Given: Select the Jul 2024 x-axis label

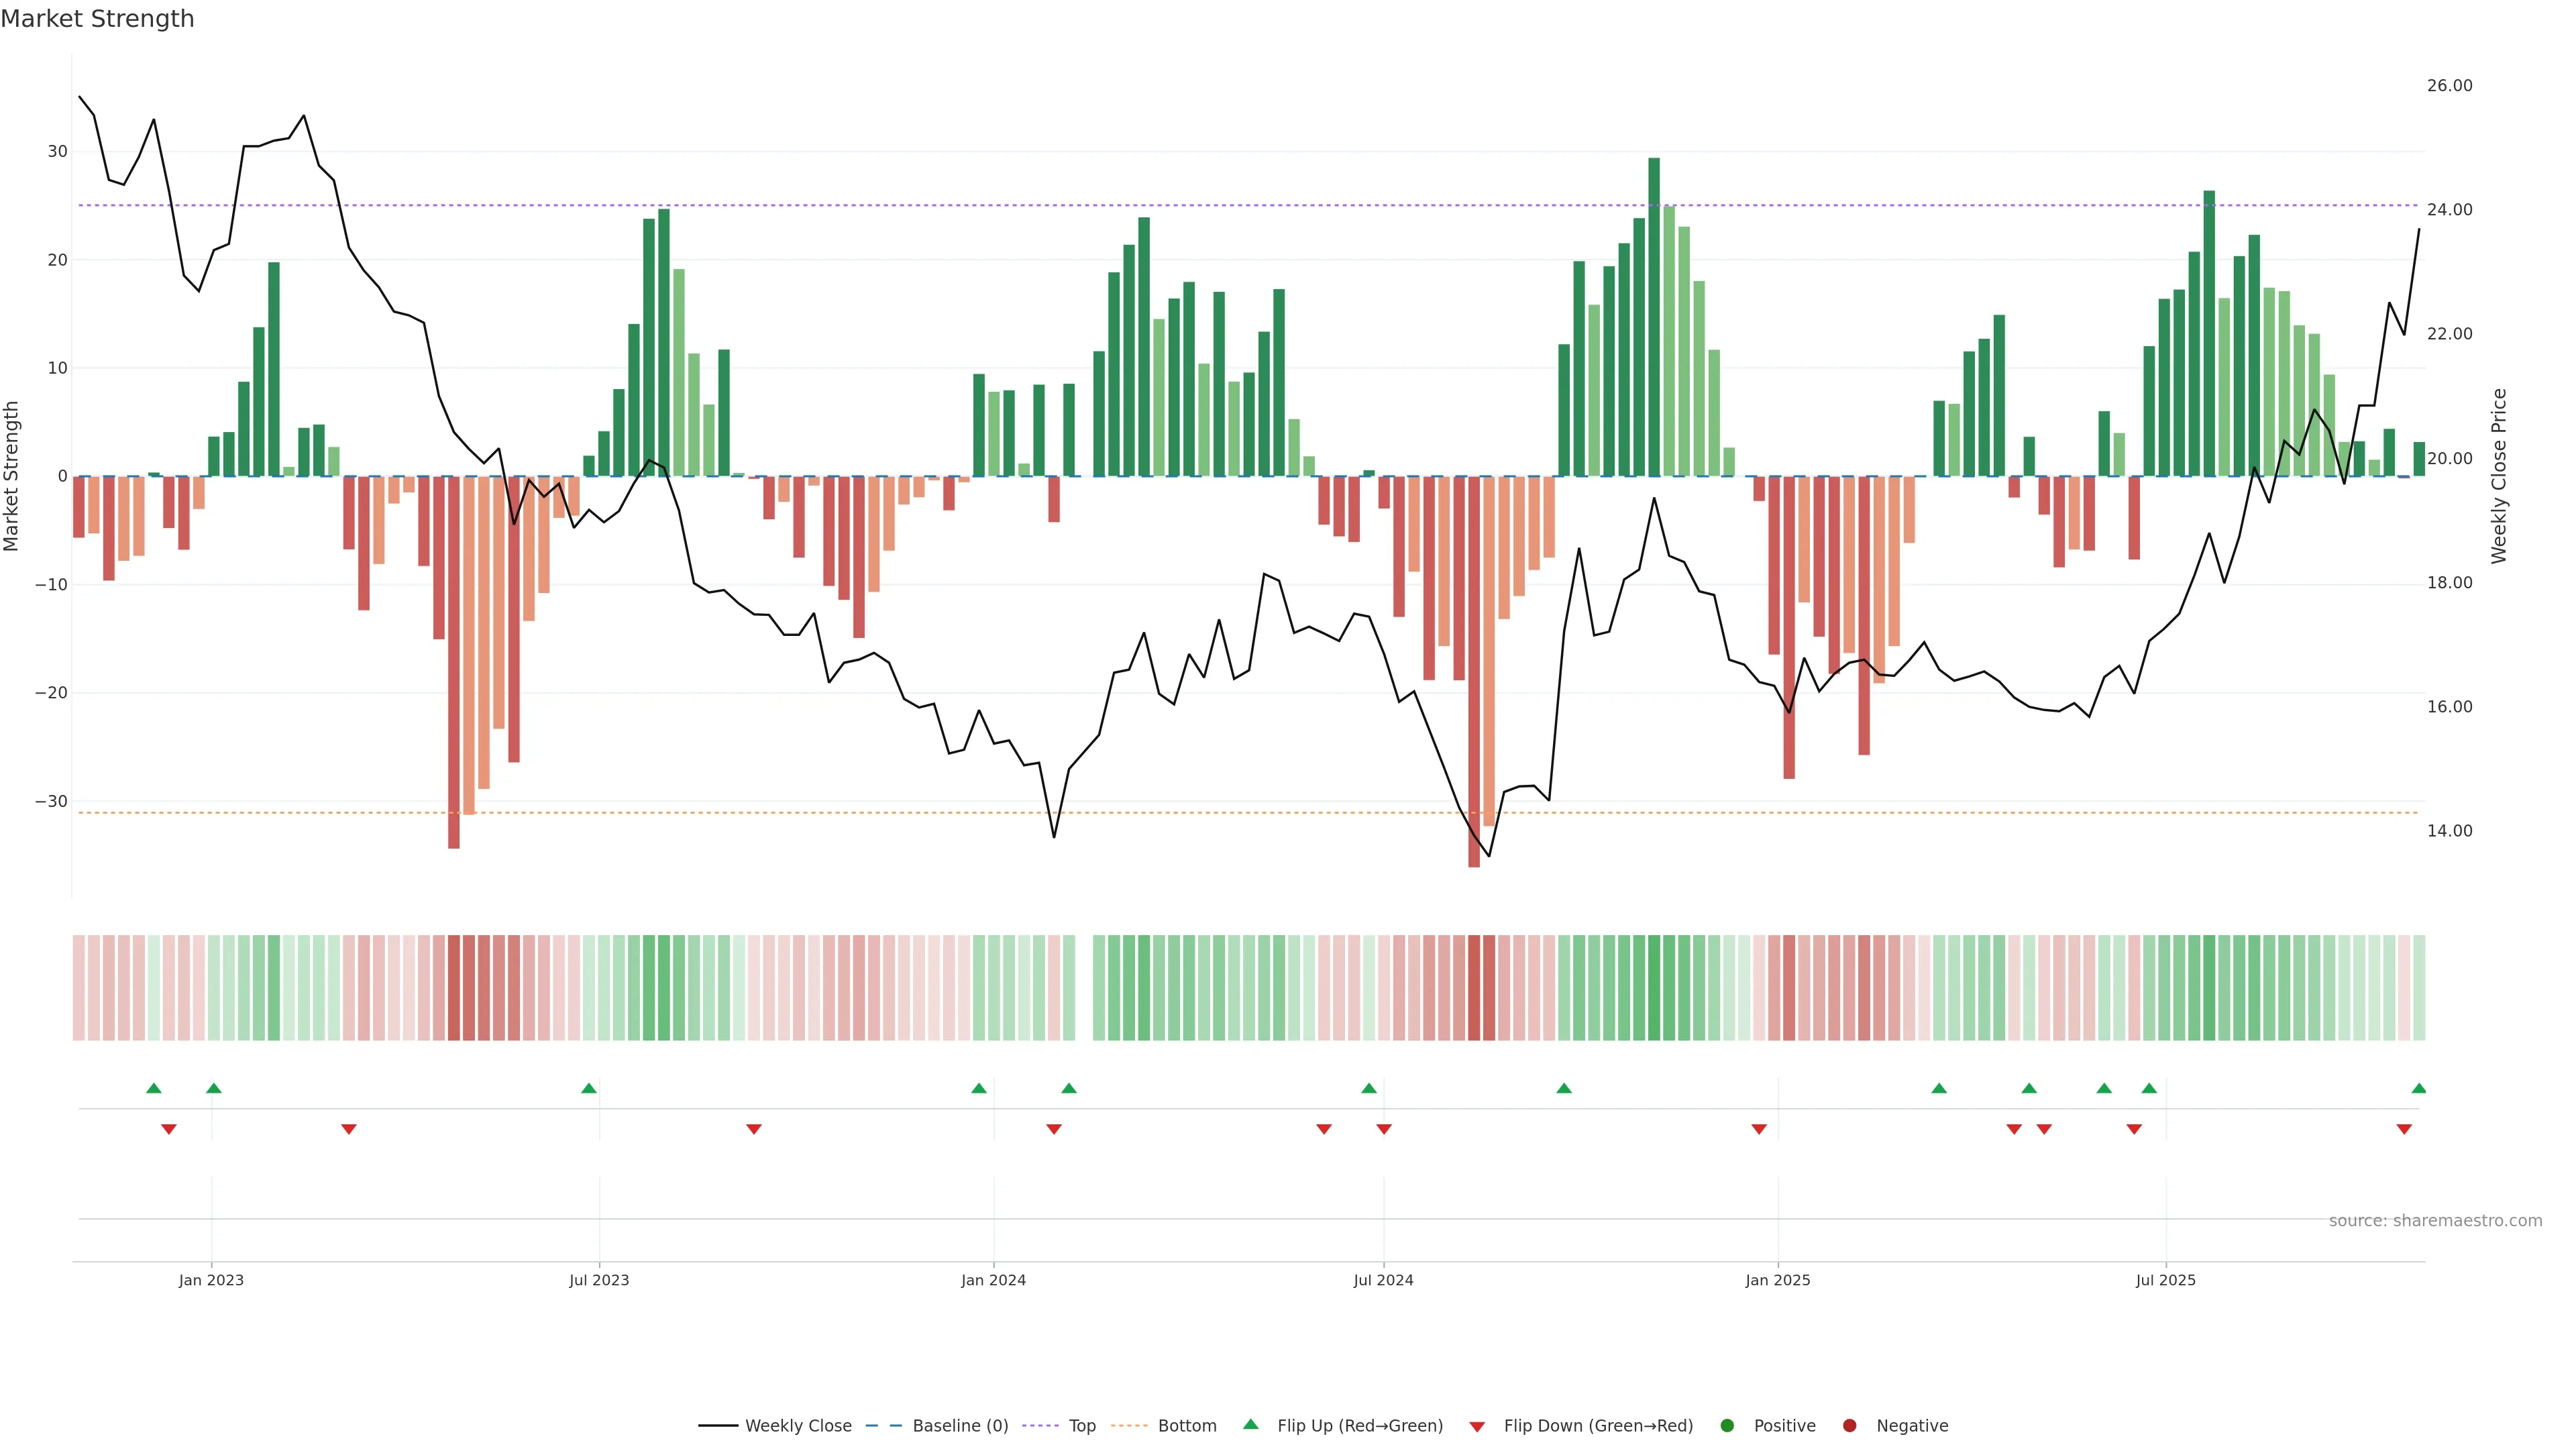Looking at the screenshot, I should [1383, 1280].
